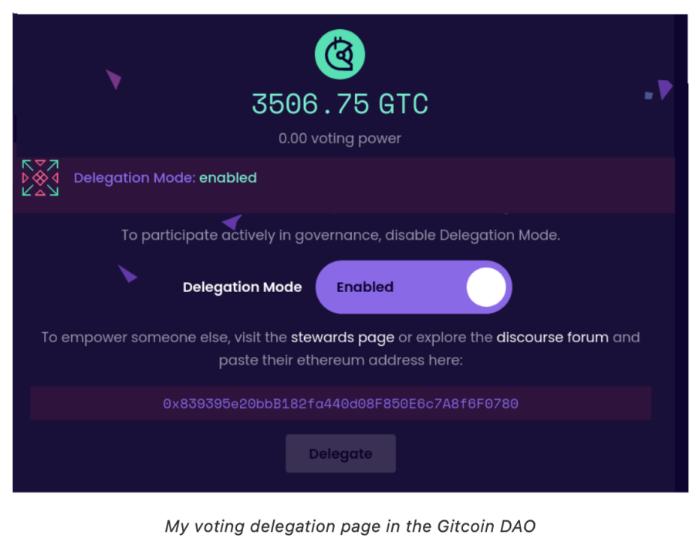698x542 pixels.
Task: Click the arrows icon in the Delegation Mode banner
Action: (x=40, y=178)
